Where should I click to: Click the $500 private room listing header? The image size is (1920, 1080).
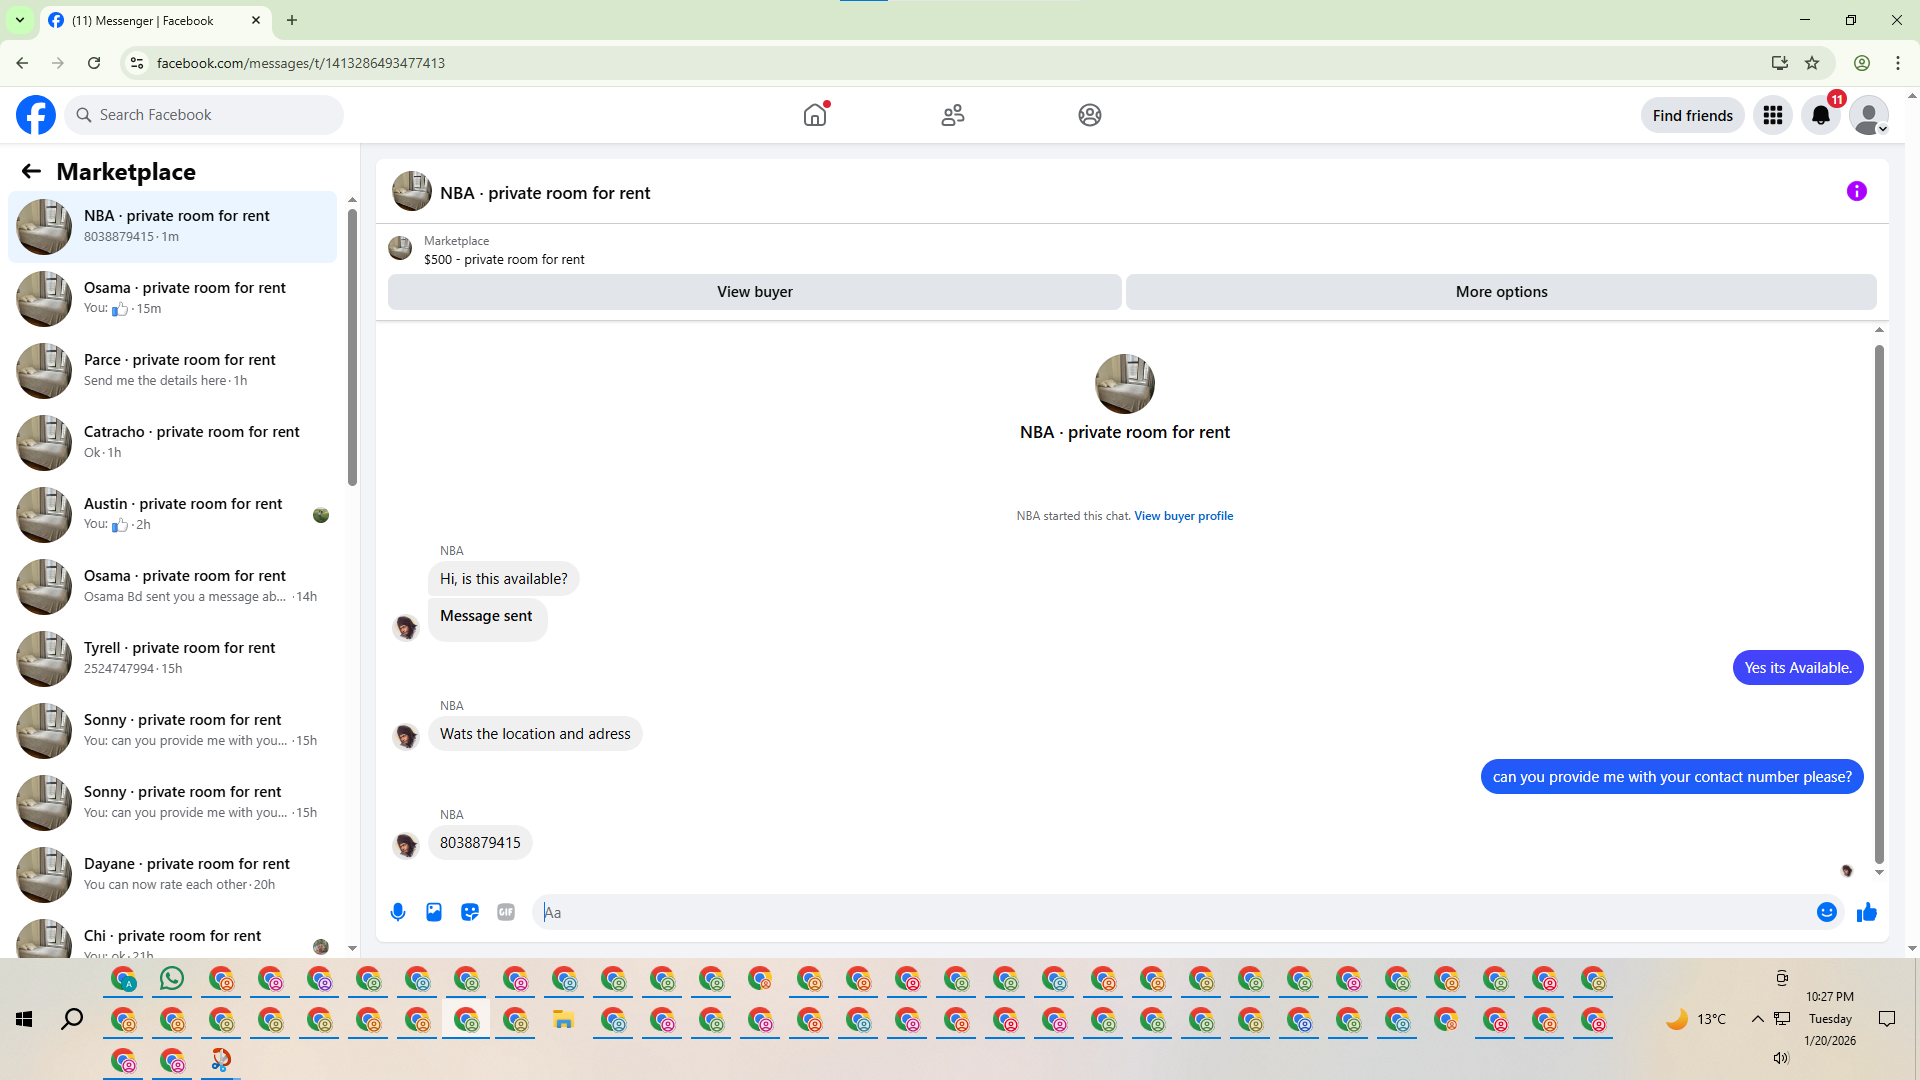coord(504,260)
